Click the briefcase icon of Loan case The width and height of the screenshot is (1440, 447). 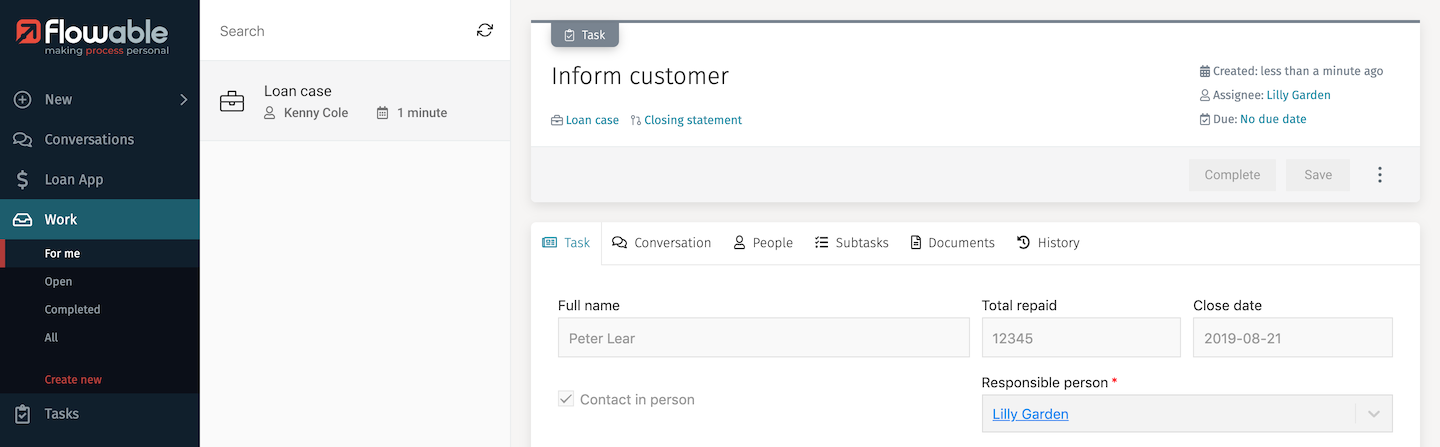(x=232, y=102)
